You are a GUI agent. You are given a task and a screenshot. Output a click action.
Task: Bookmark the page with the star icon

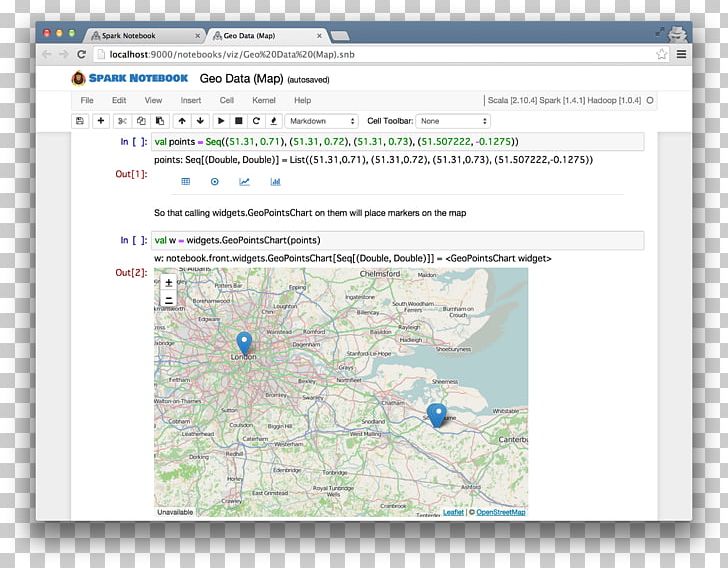[x=662, y=54]
